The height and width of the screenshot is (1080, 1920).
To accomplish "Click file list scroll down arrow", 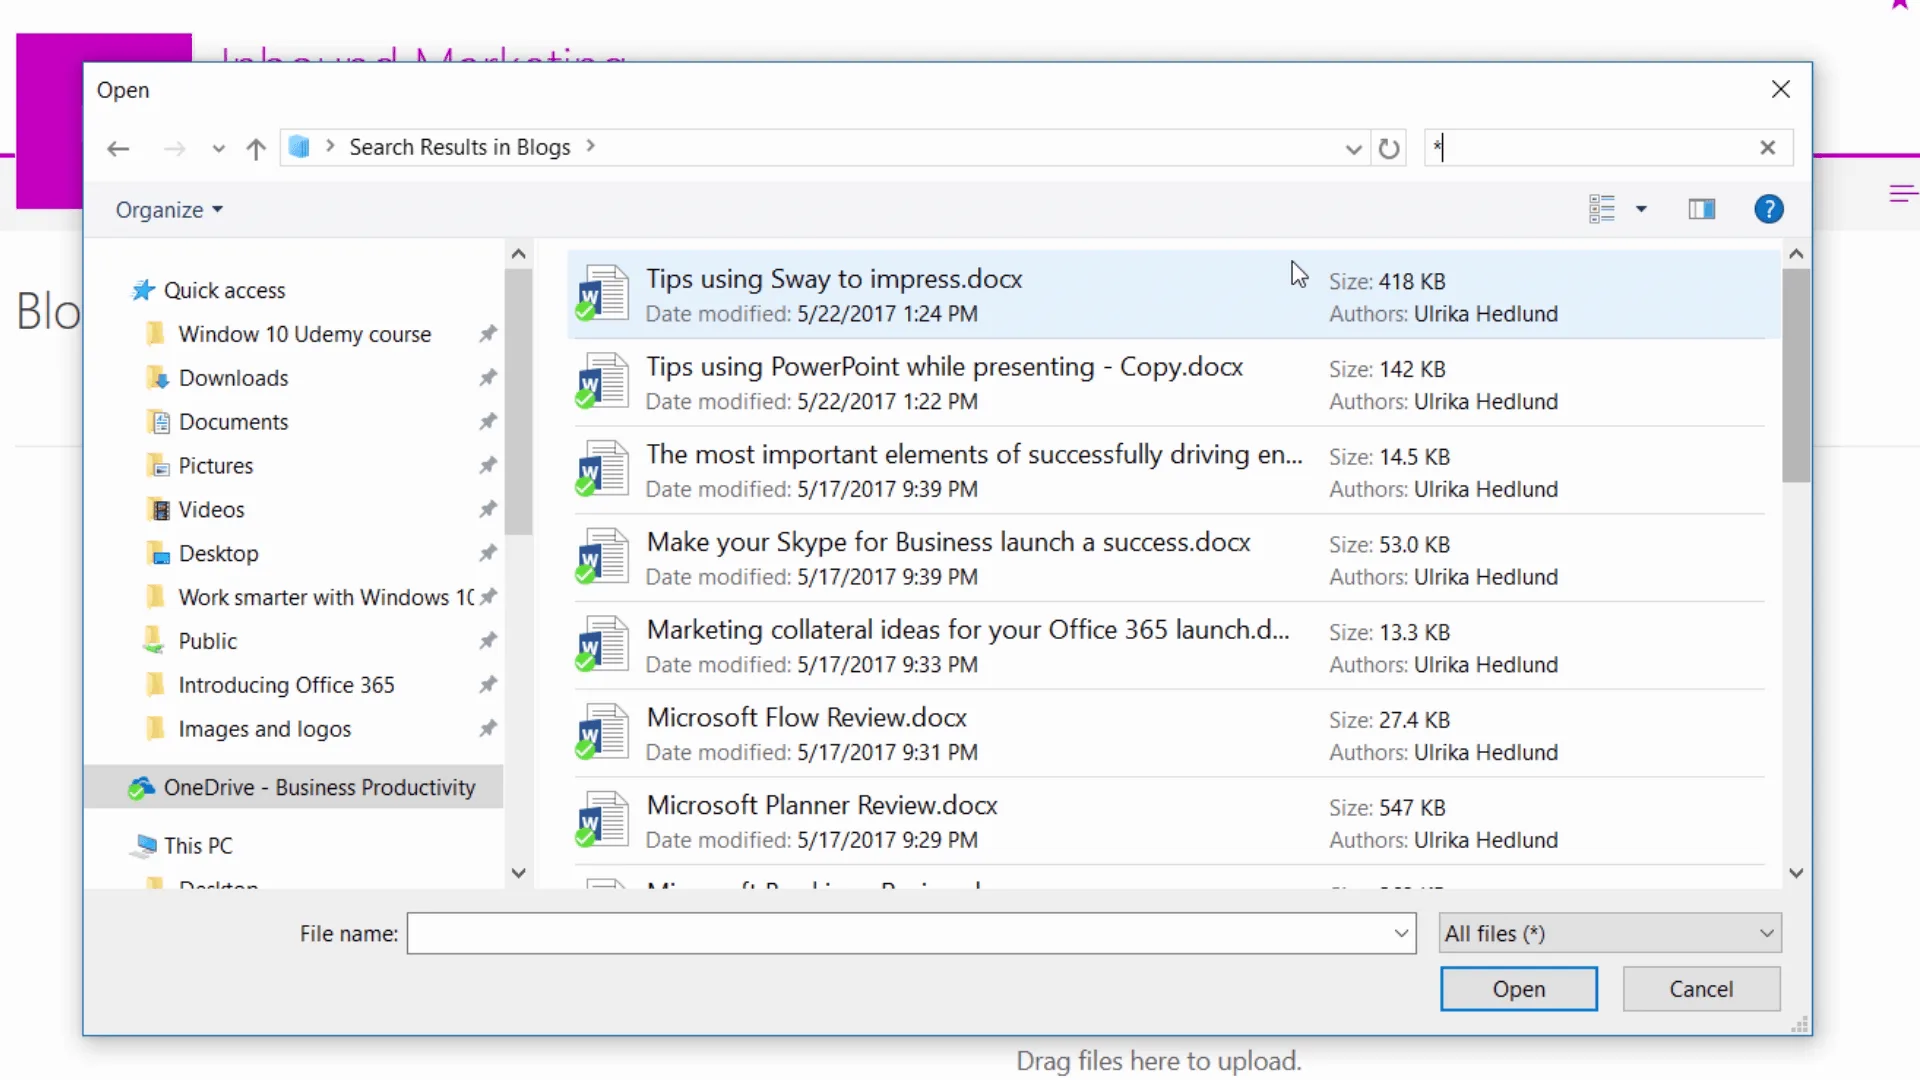I will pyautogui.click(x=1796, y=873).
